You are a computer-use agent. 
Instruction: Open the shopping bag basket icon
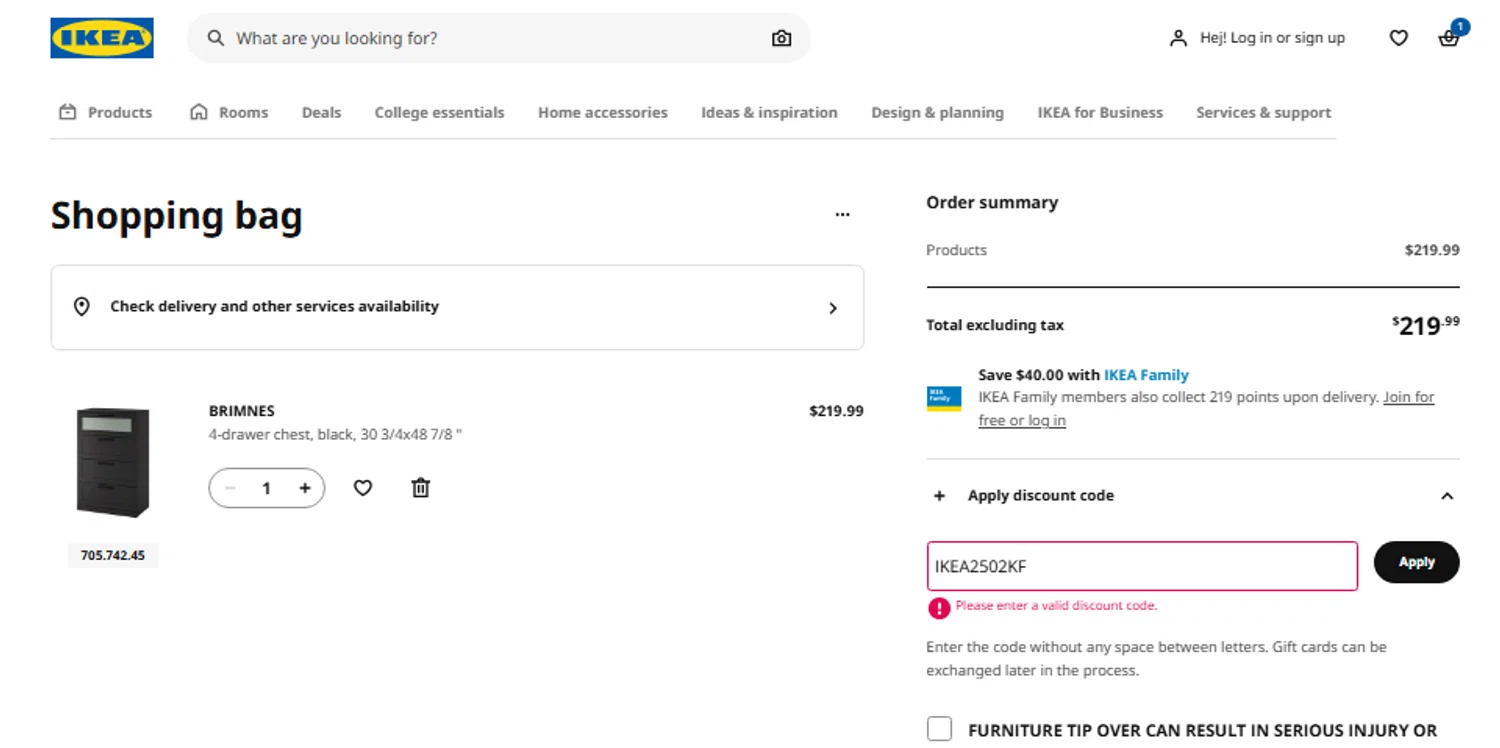[x=1448, y=38]
